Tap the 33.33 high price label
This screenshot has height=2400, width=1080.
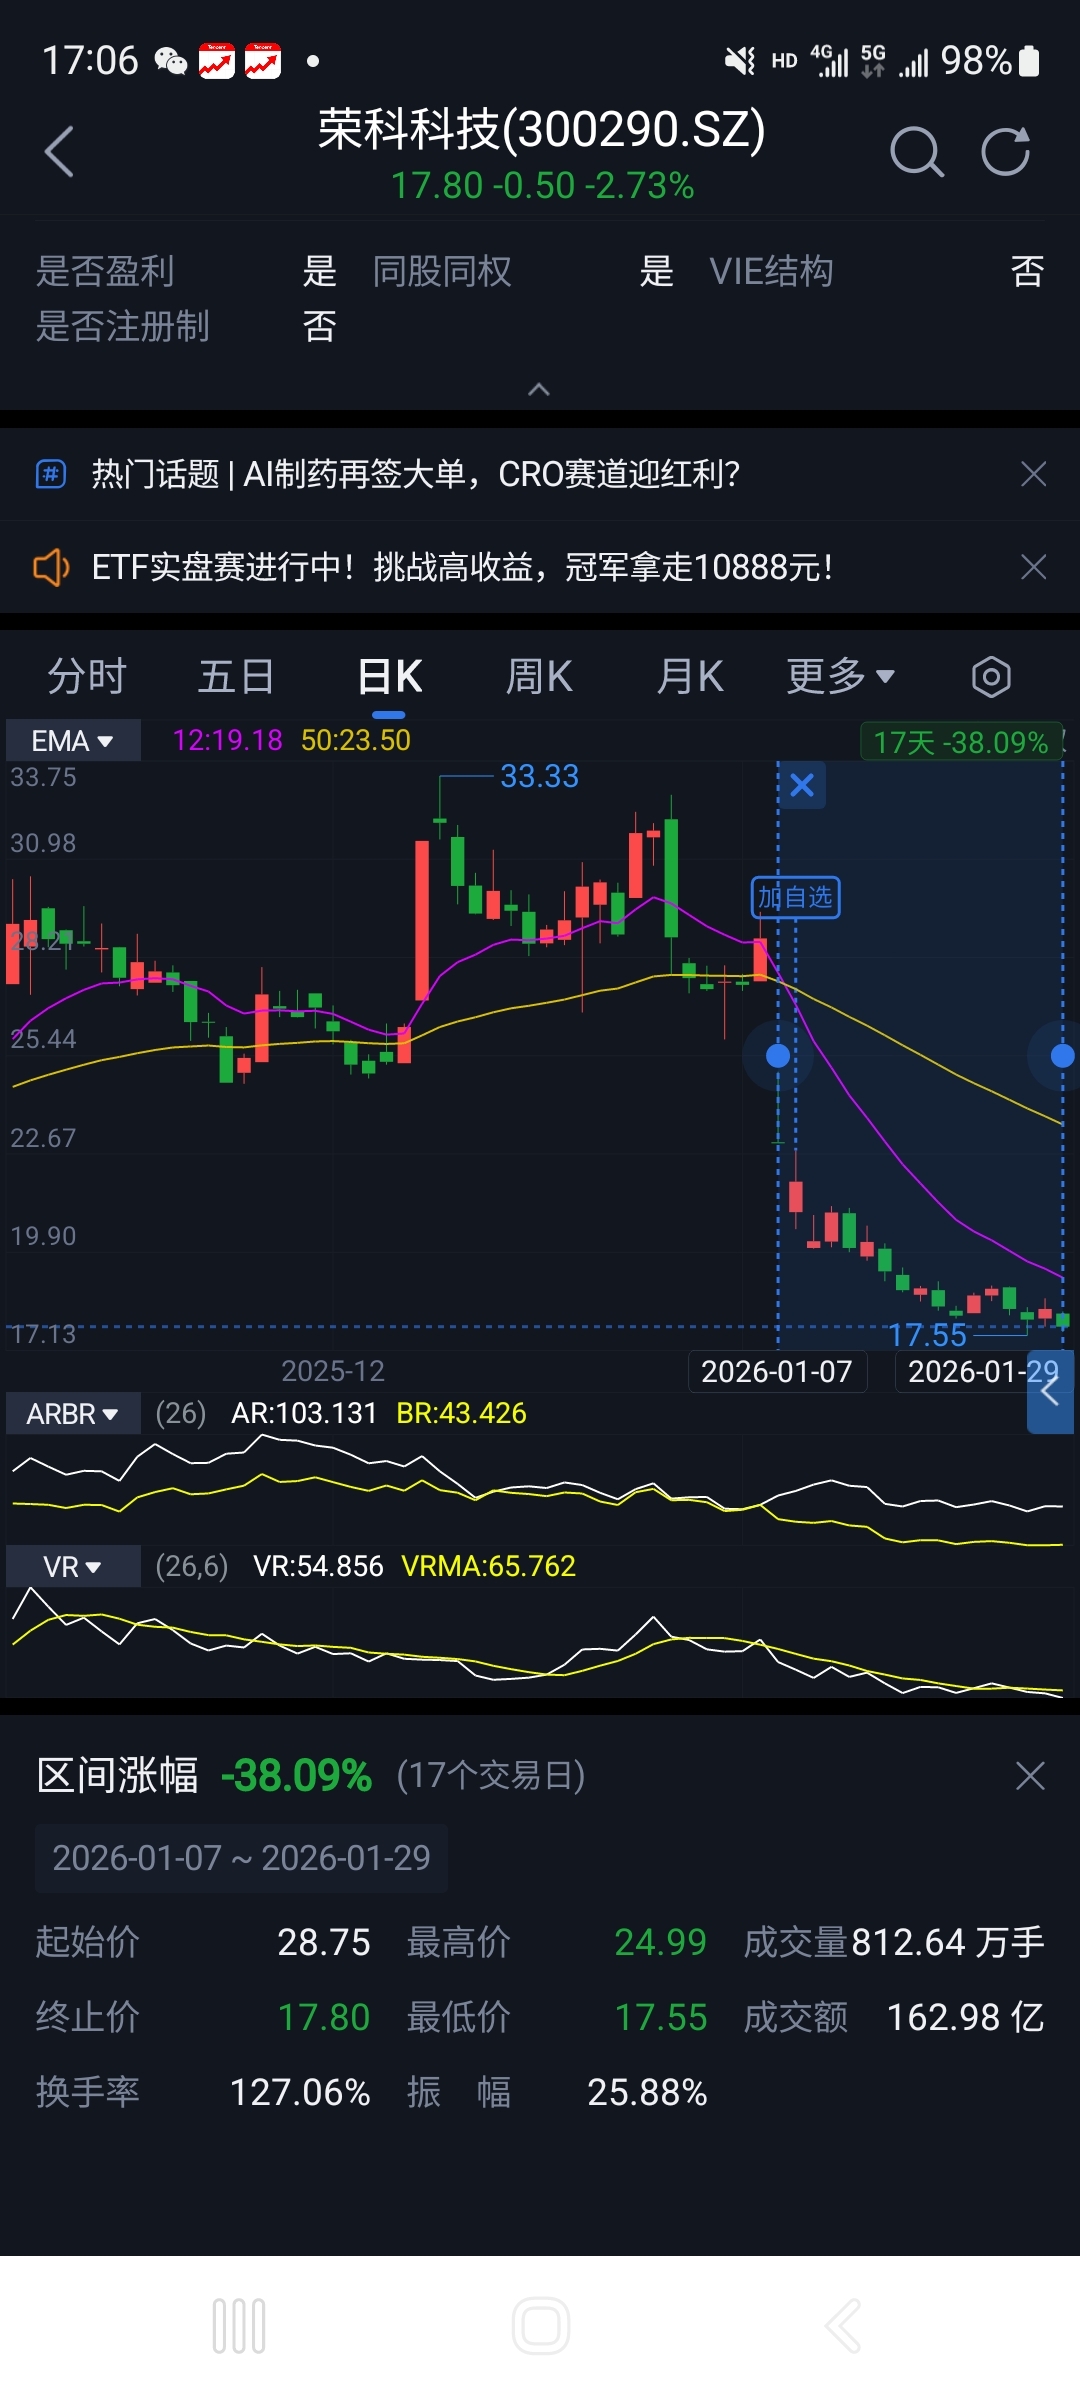(540, 776)
